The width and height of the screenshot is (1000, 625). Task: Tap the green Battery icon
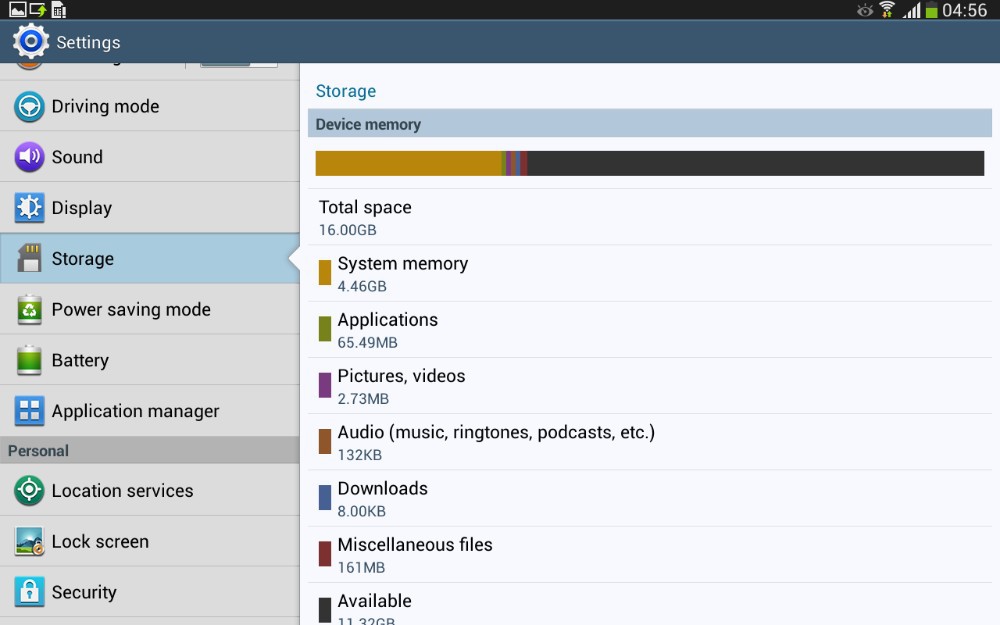click(29, 360)
